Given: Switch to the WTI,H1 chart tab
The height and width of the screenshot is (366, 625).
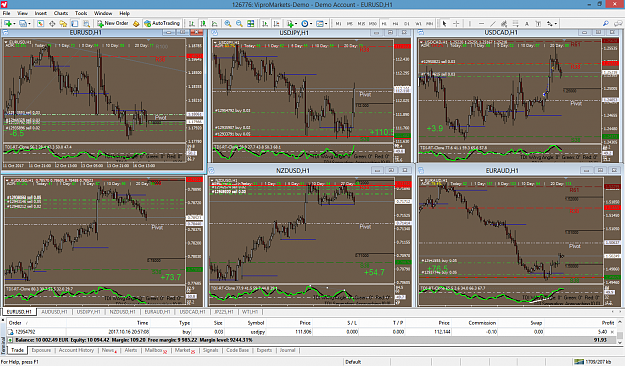Looking at the screenshot, I should (x=250, y=312).
